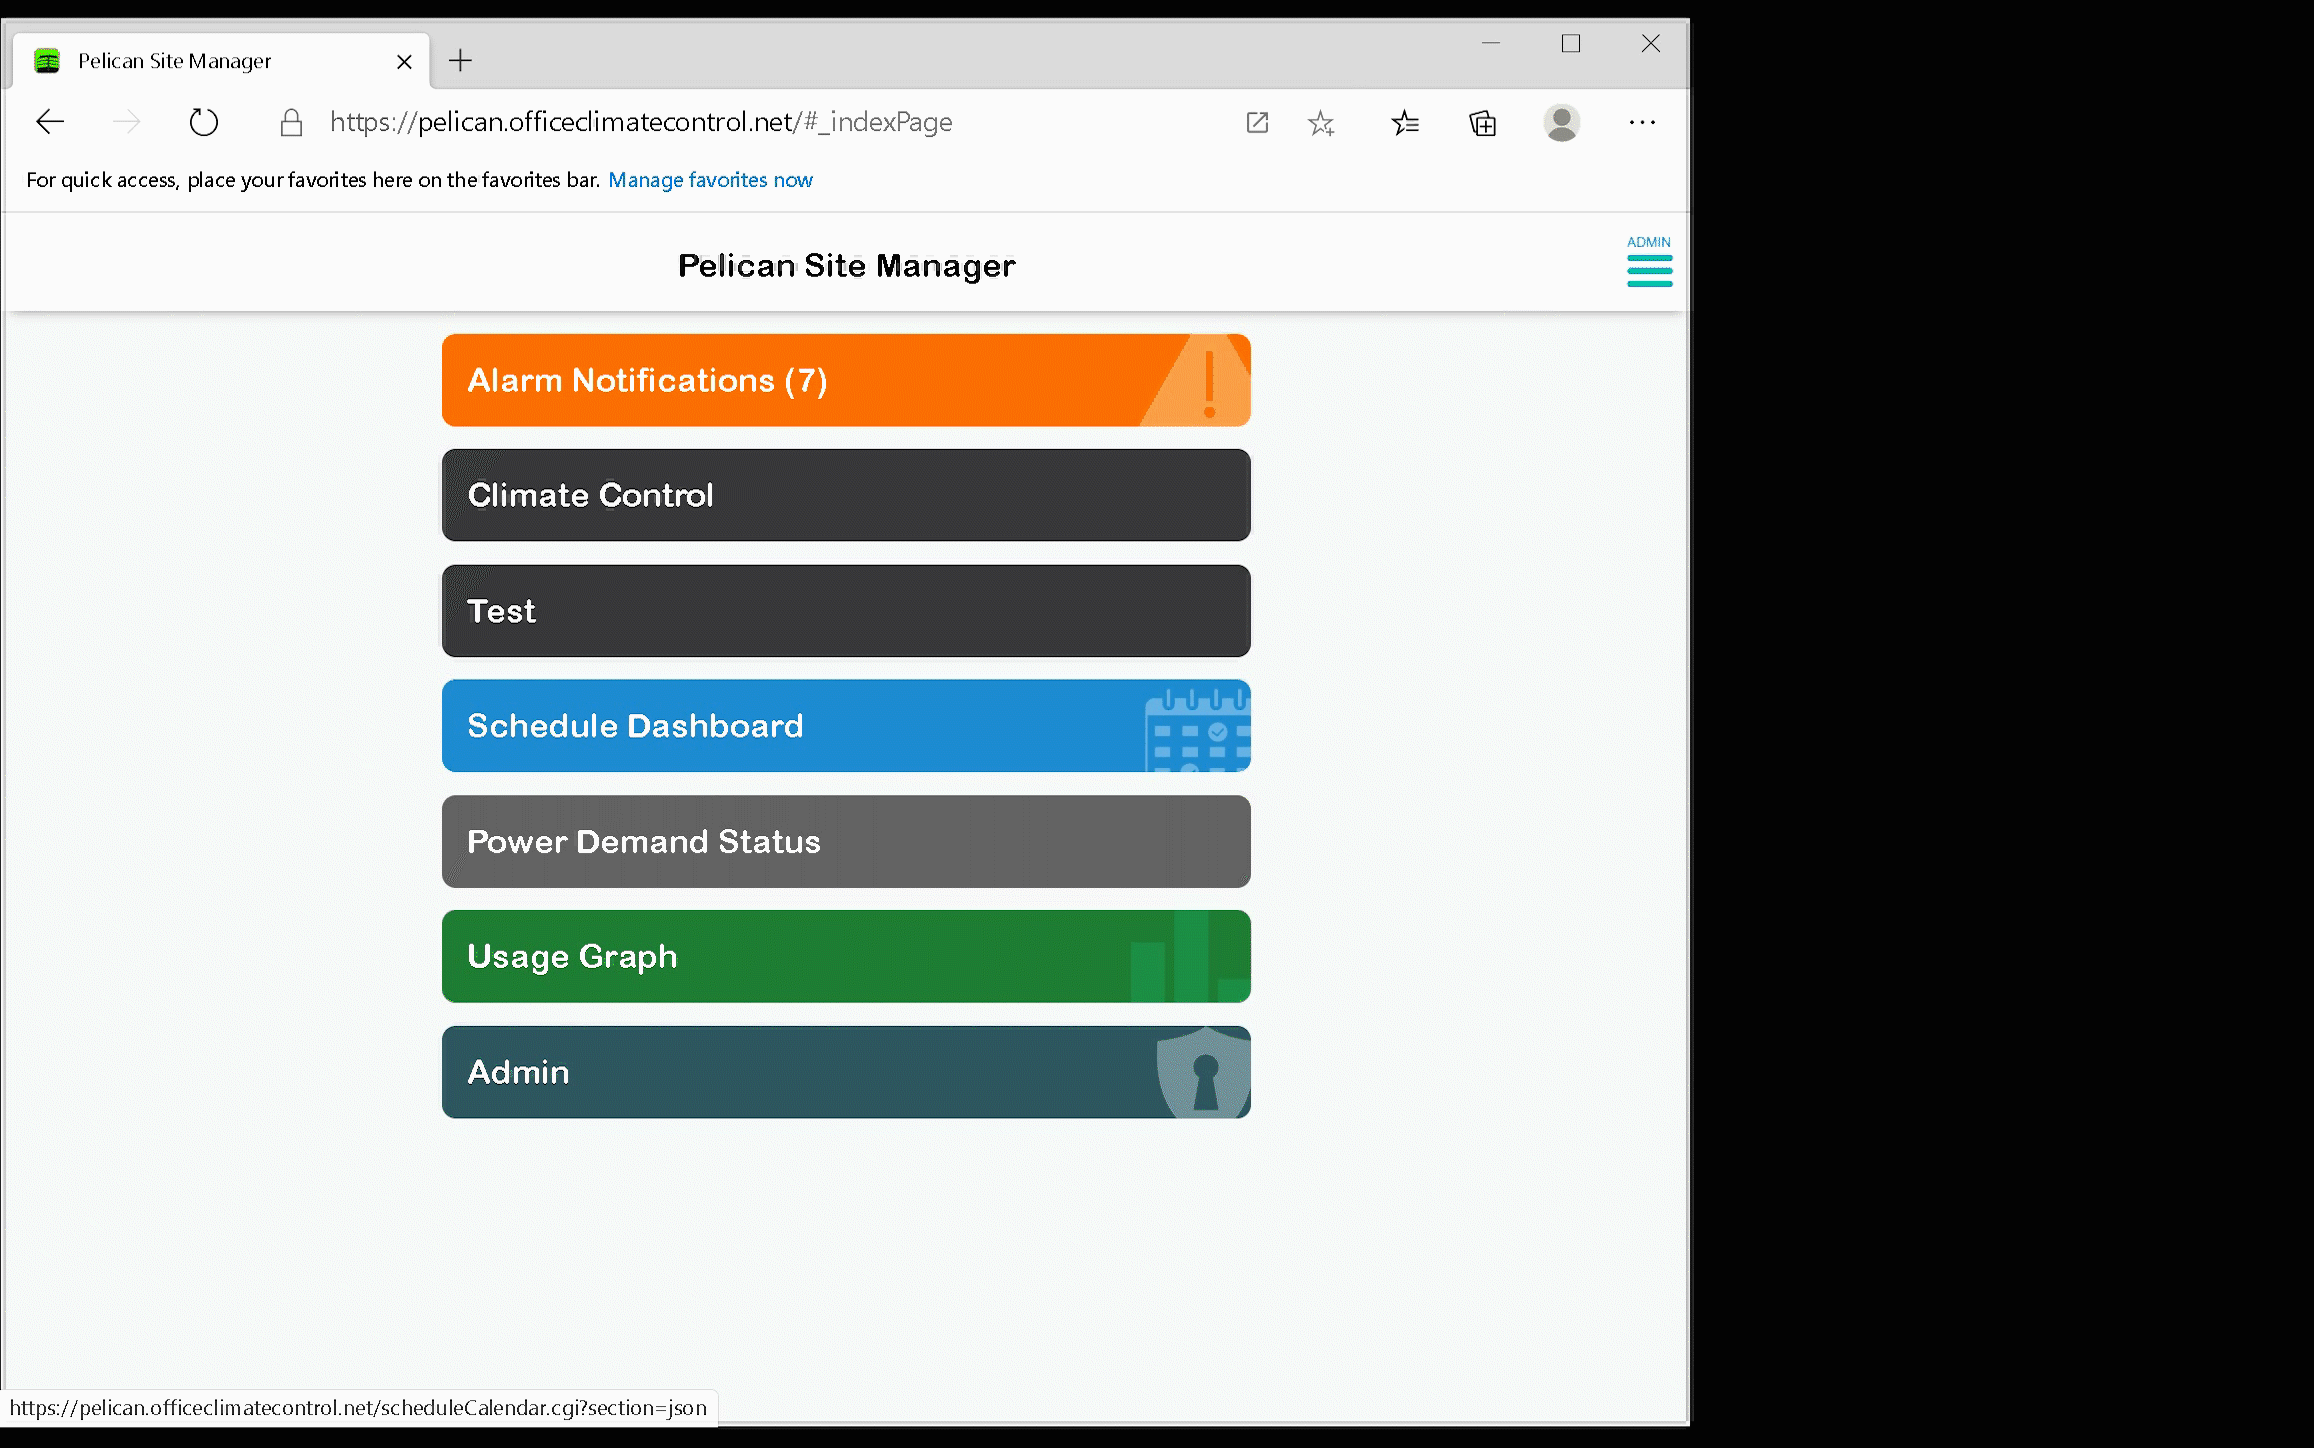The width and height of the screenshot is (2314, 1448).
Task: Open the Schedule Dashboard
Action: (846, 726)
